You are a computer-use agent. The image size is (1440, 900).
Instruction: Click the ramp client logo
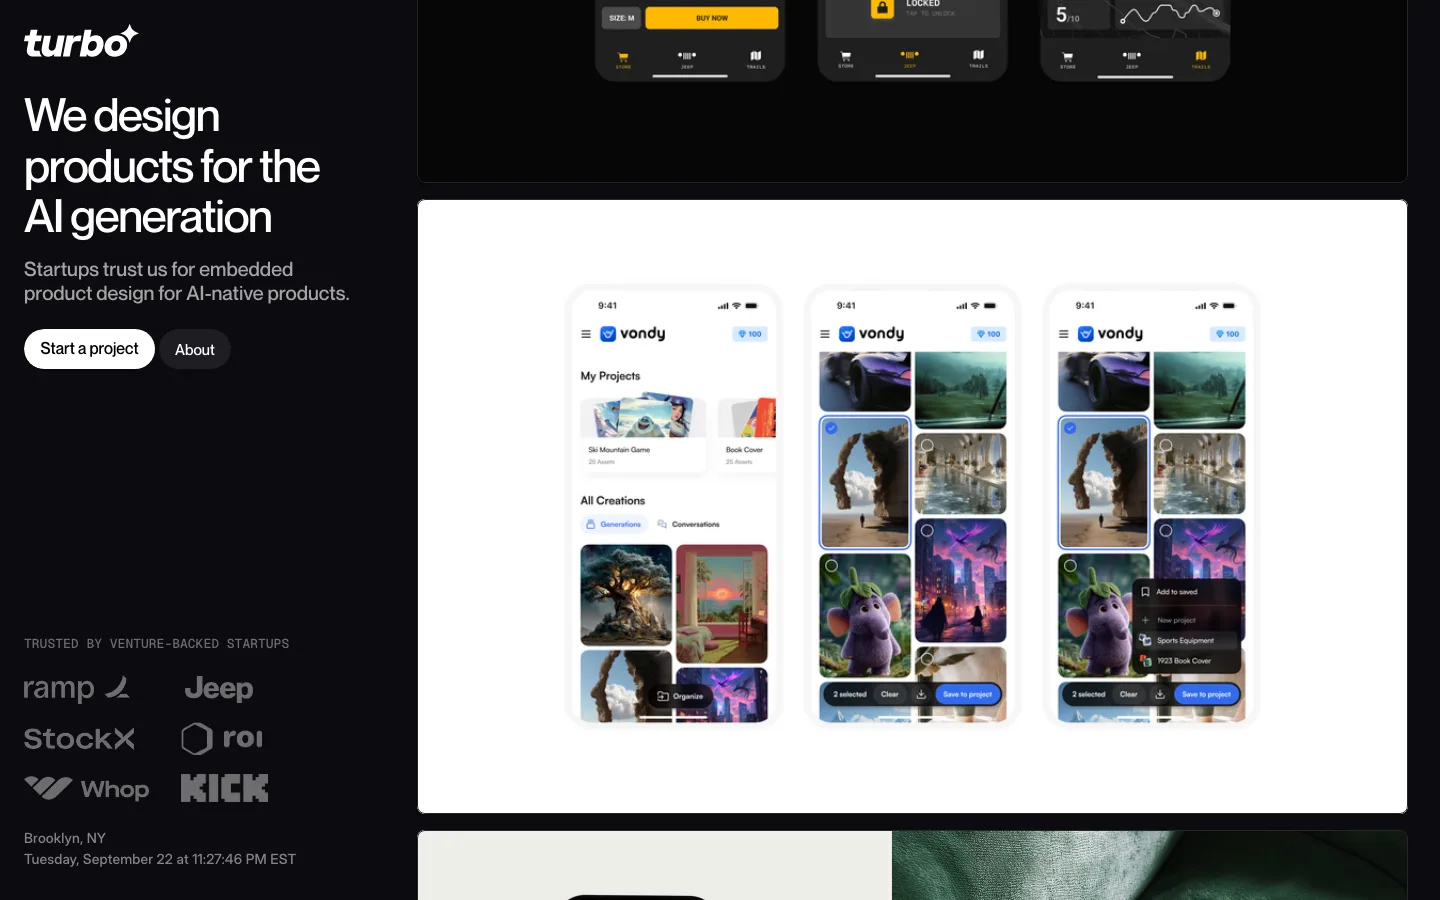[x=77, y=688]
